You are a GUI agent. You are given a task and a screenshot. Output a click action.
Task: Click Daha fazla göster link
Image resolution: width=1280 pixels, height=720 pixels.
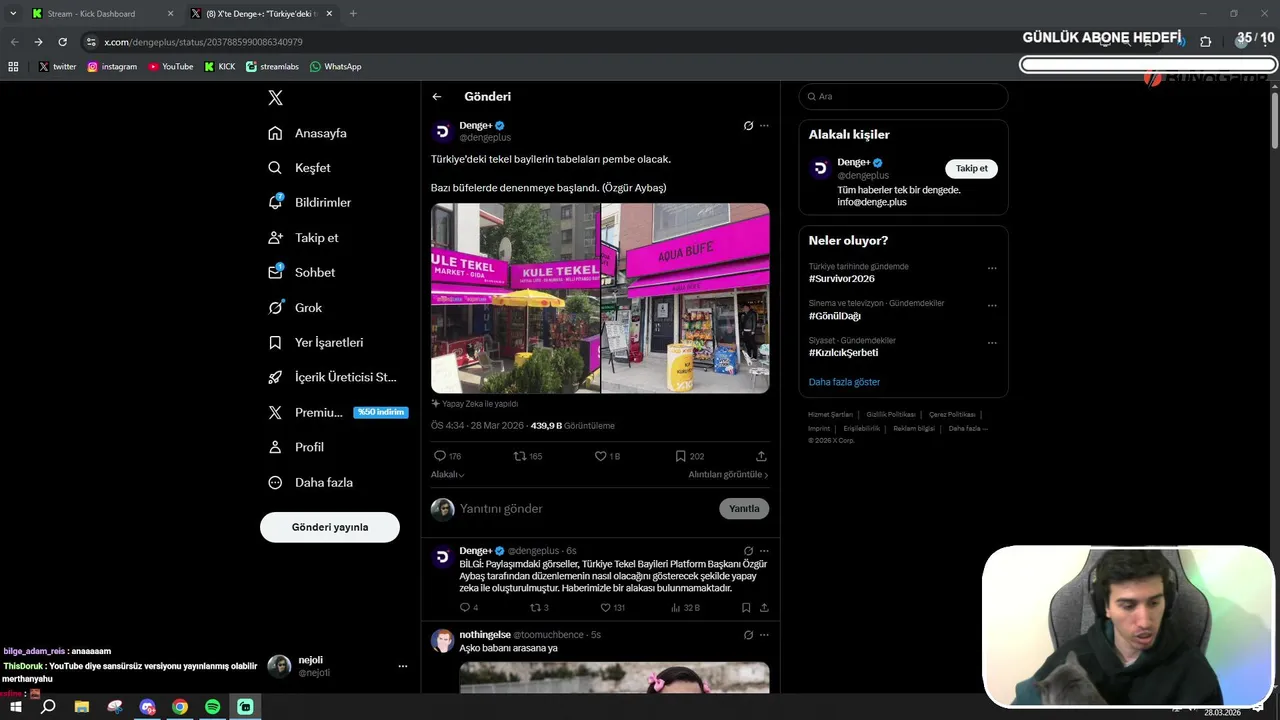844,382
